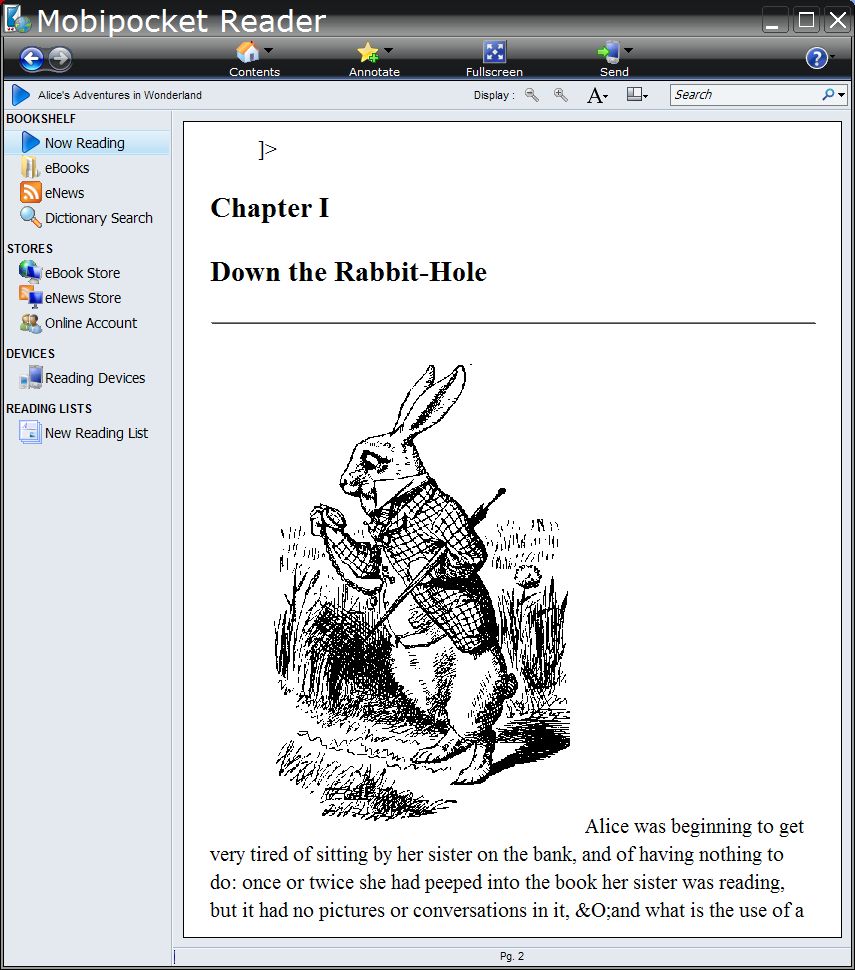
Task: Close the Mobipocket Reader window
Action: (x=838, y=20)
